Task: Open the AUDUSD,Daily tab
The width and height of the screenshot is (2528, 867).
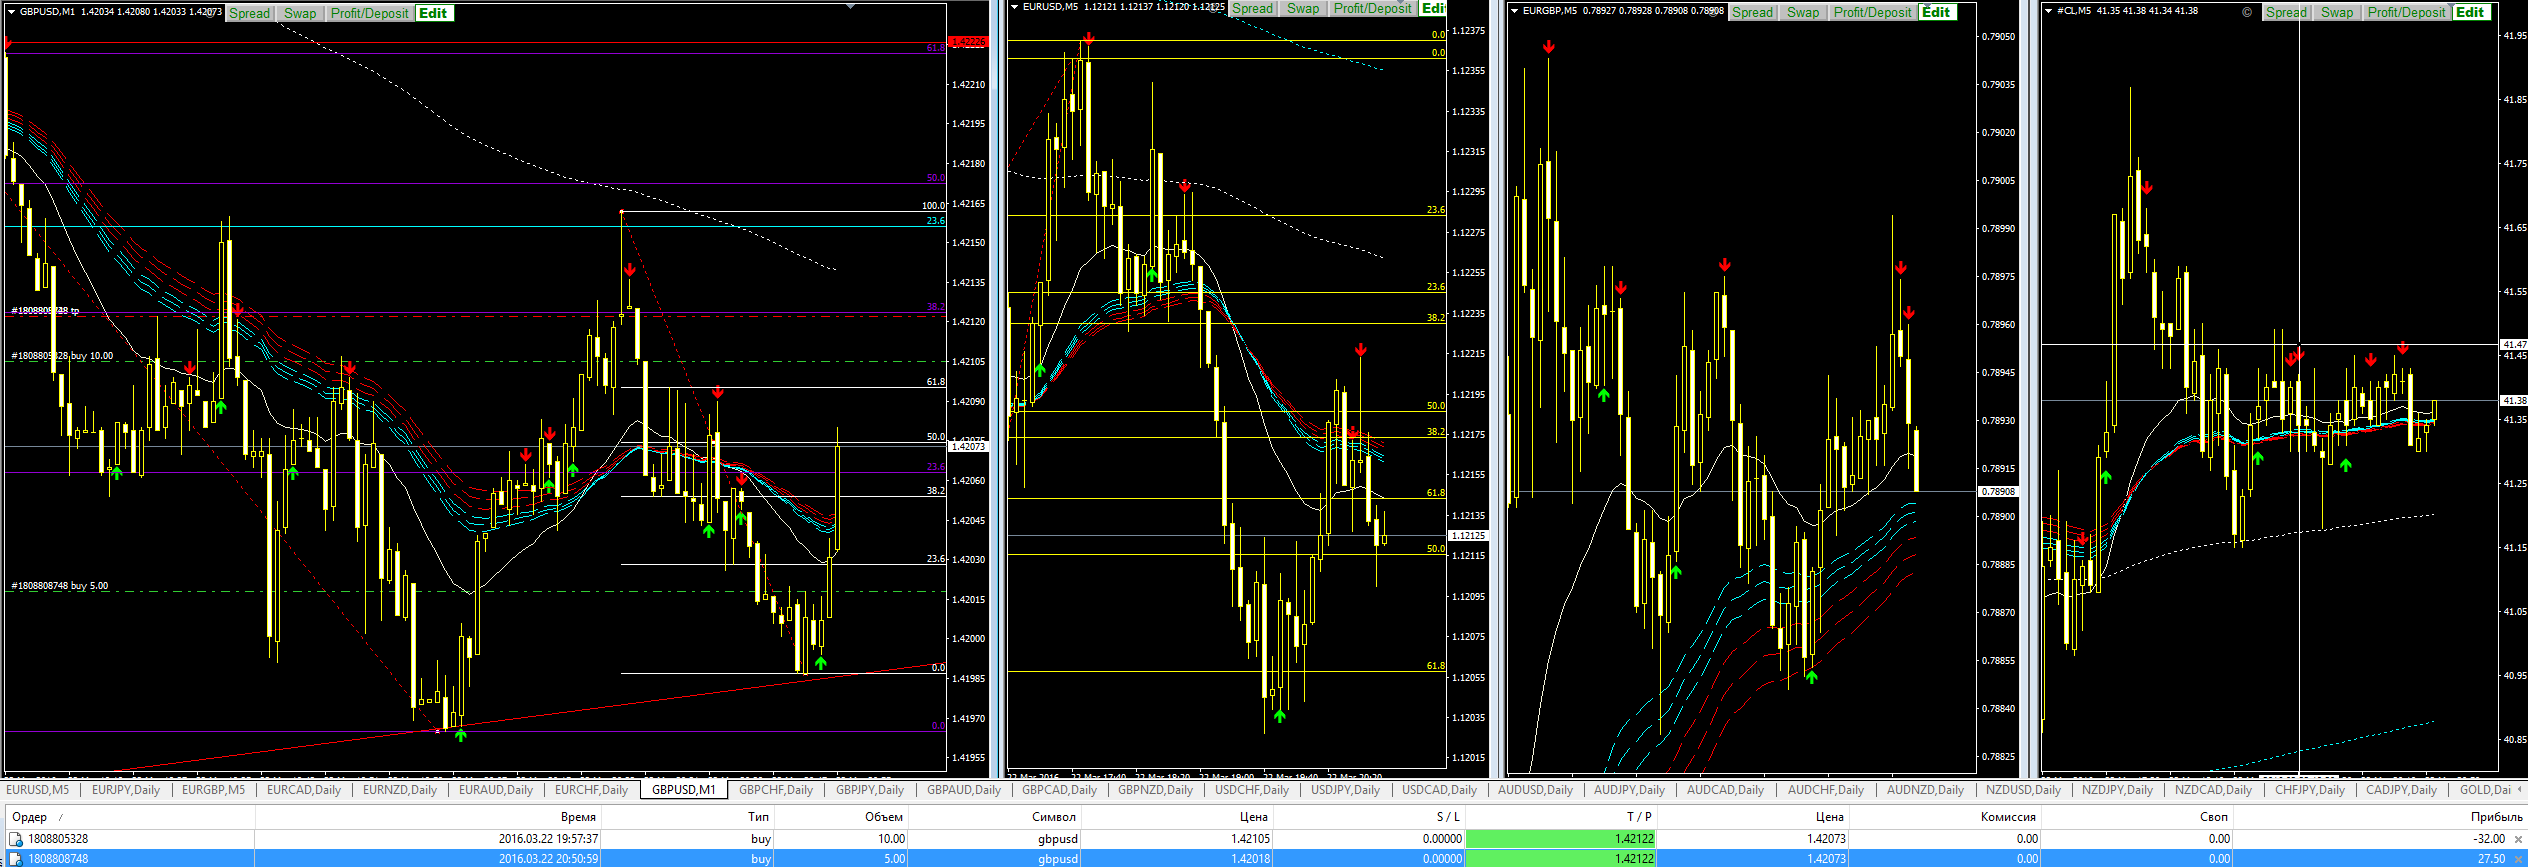Action: coord(1536,790)
